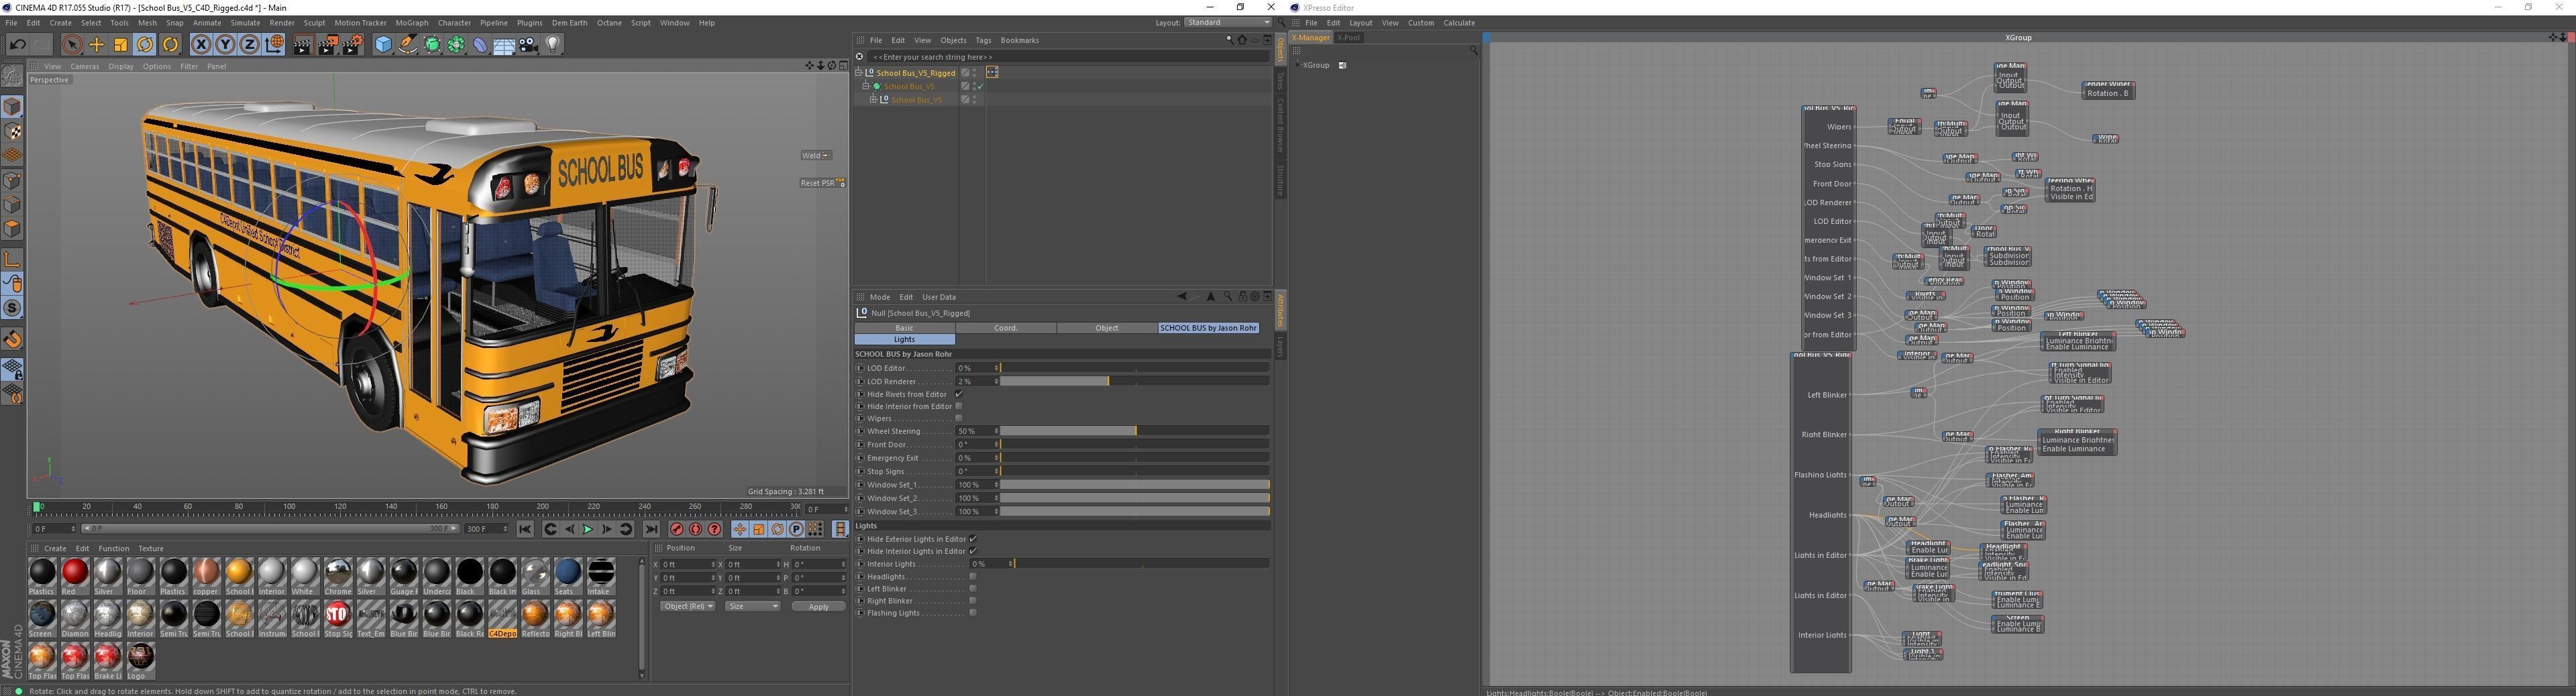The width and height of the screenshot is (2576, 696).
Task: Toggle the Y-axis lock icon
Action: click(x=225, y=44)
